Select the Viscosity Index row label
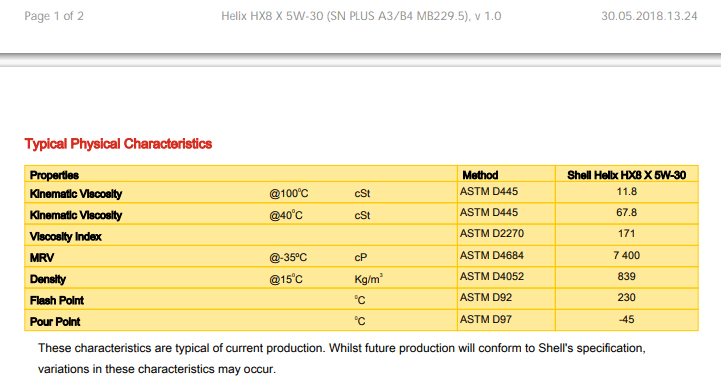721x386 pixels. (65, 236)
